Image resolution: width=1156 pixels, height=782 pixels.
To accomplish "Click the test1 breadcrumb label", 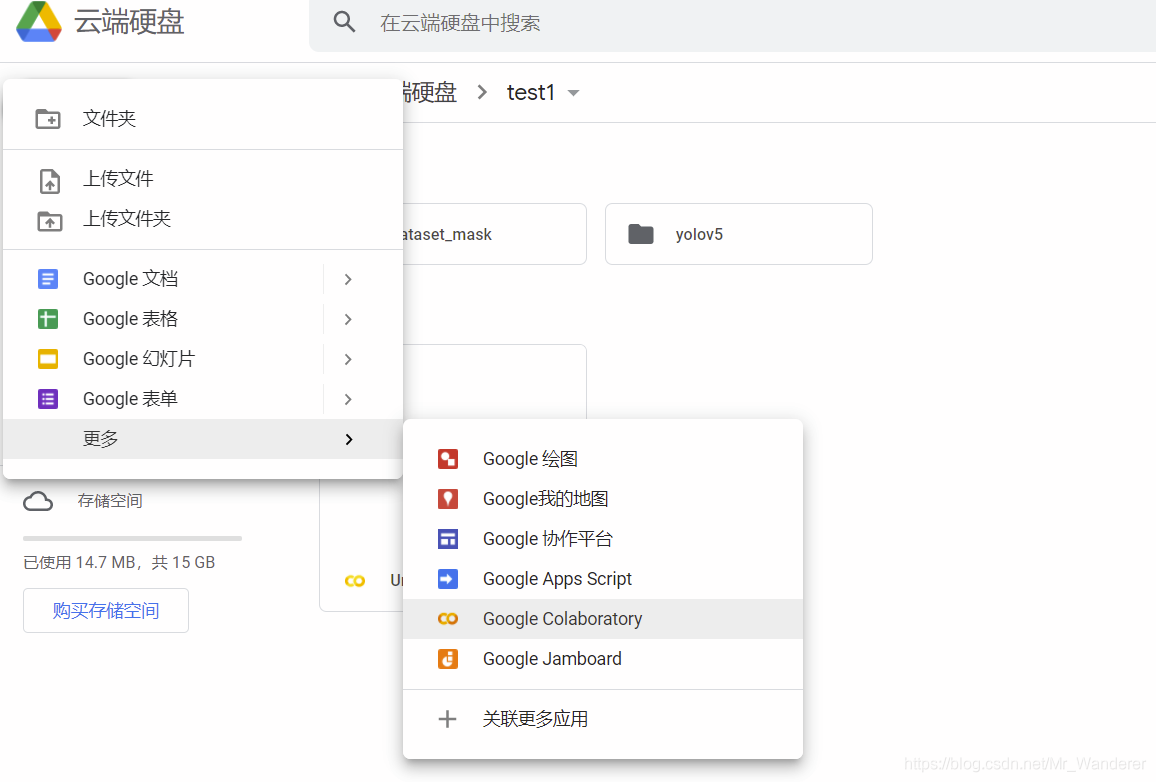I will (531, 93).
